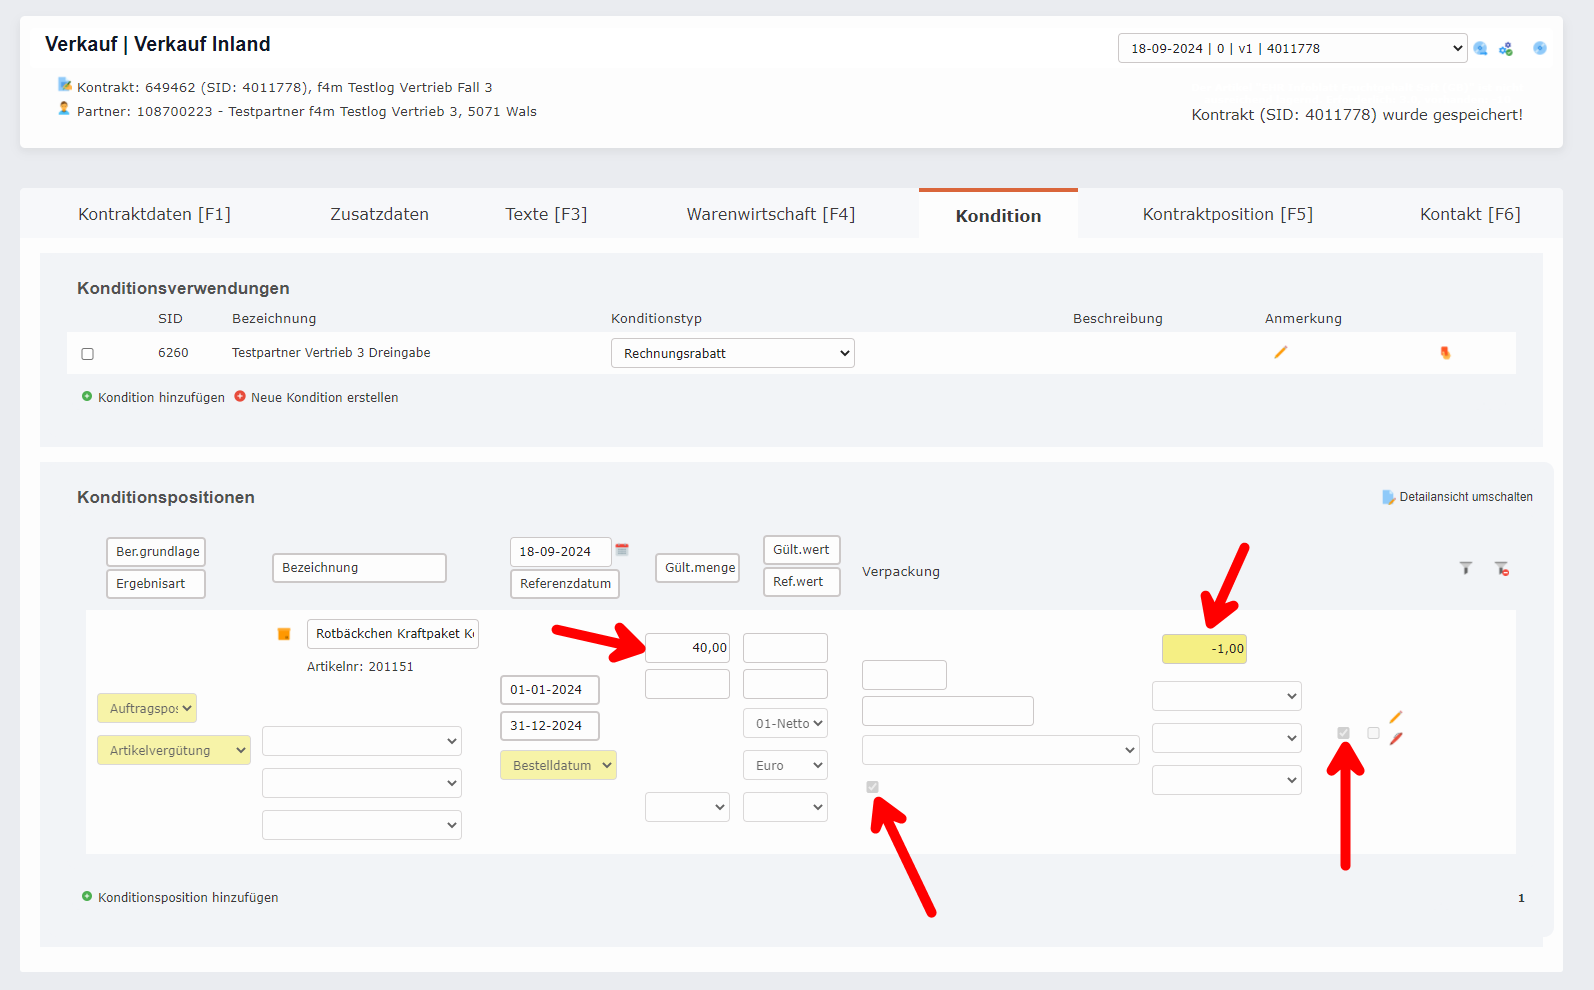
Task: Open the Artikelvergütung dropdown
Action: 174,750
